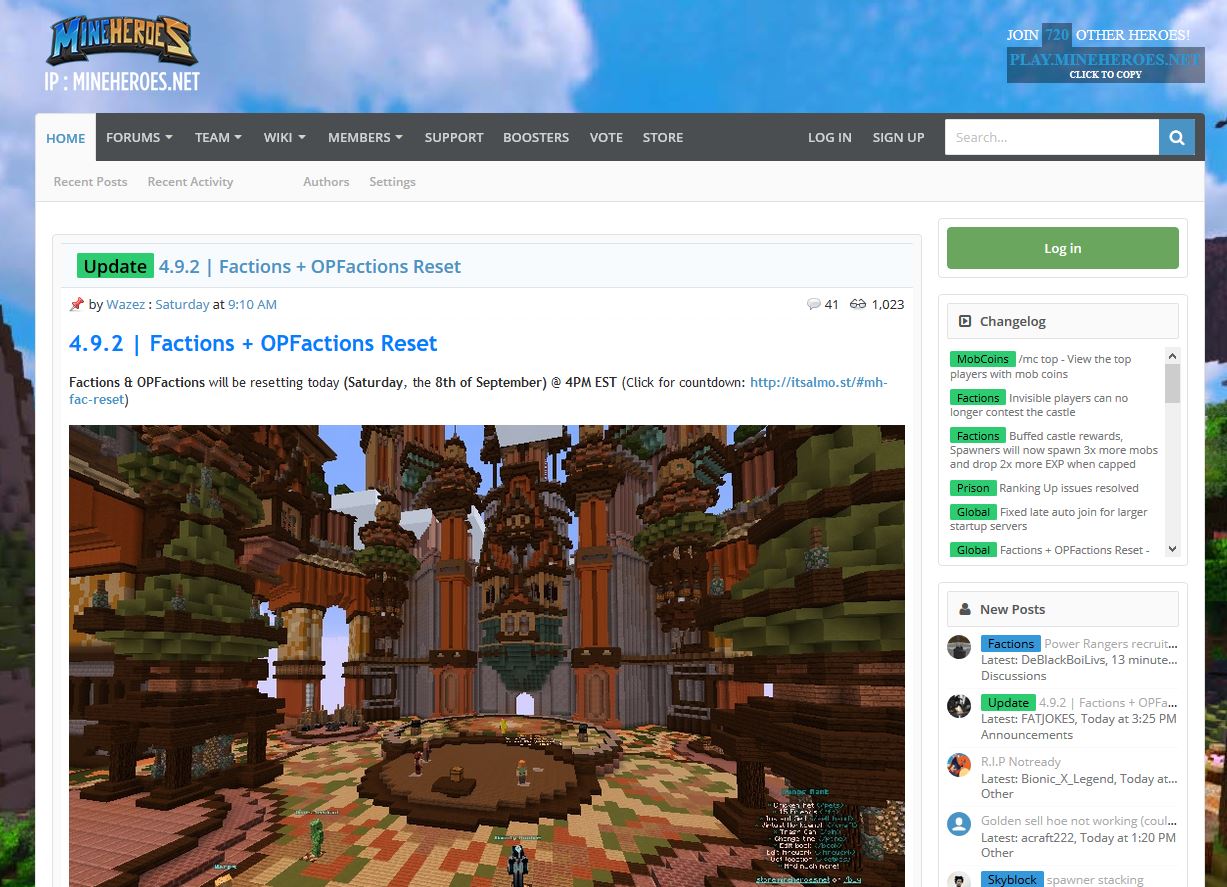Open the MEMBERS dropdown

(x=365, y=137)
